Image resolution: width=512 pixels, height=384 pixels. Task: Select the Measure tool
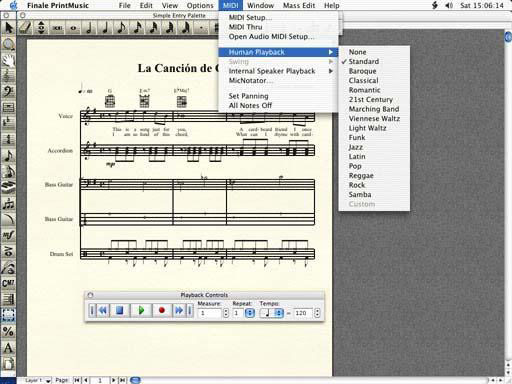coord(8,107)
